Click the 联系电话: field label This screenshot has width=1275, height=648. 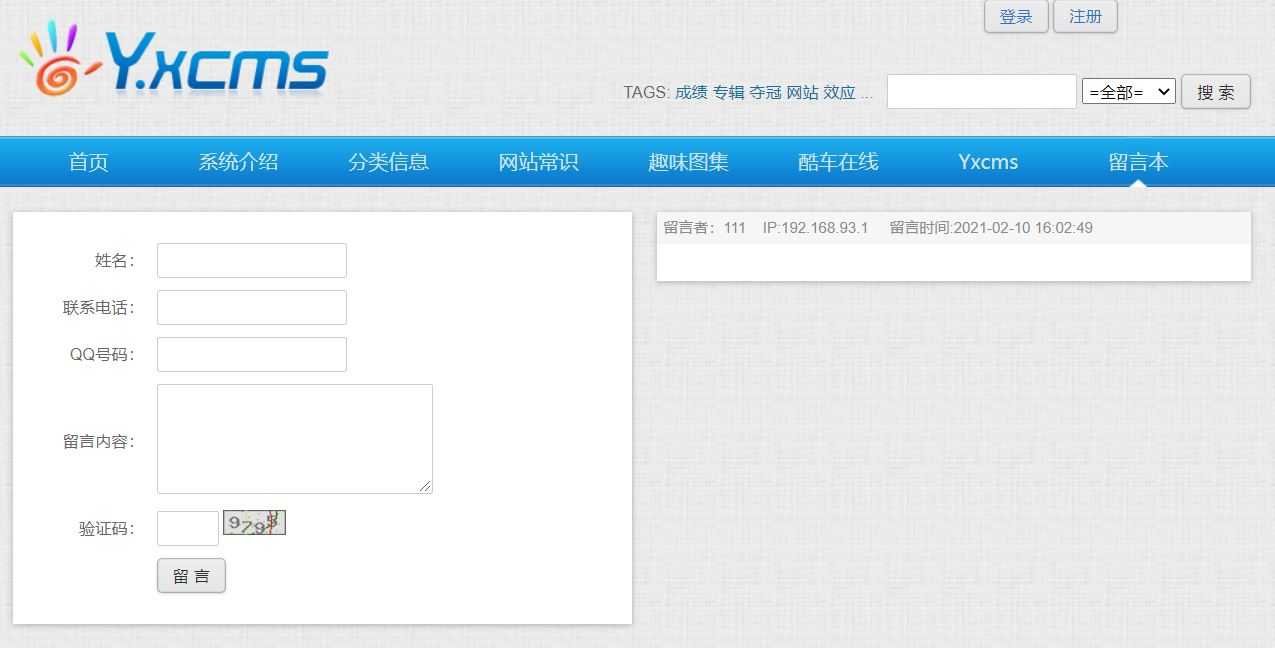click(99, 308)
